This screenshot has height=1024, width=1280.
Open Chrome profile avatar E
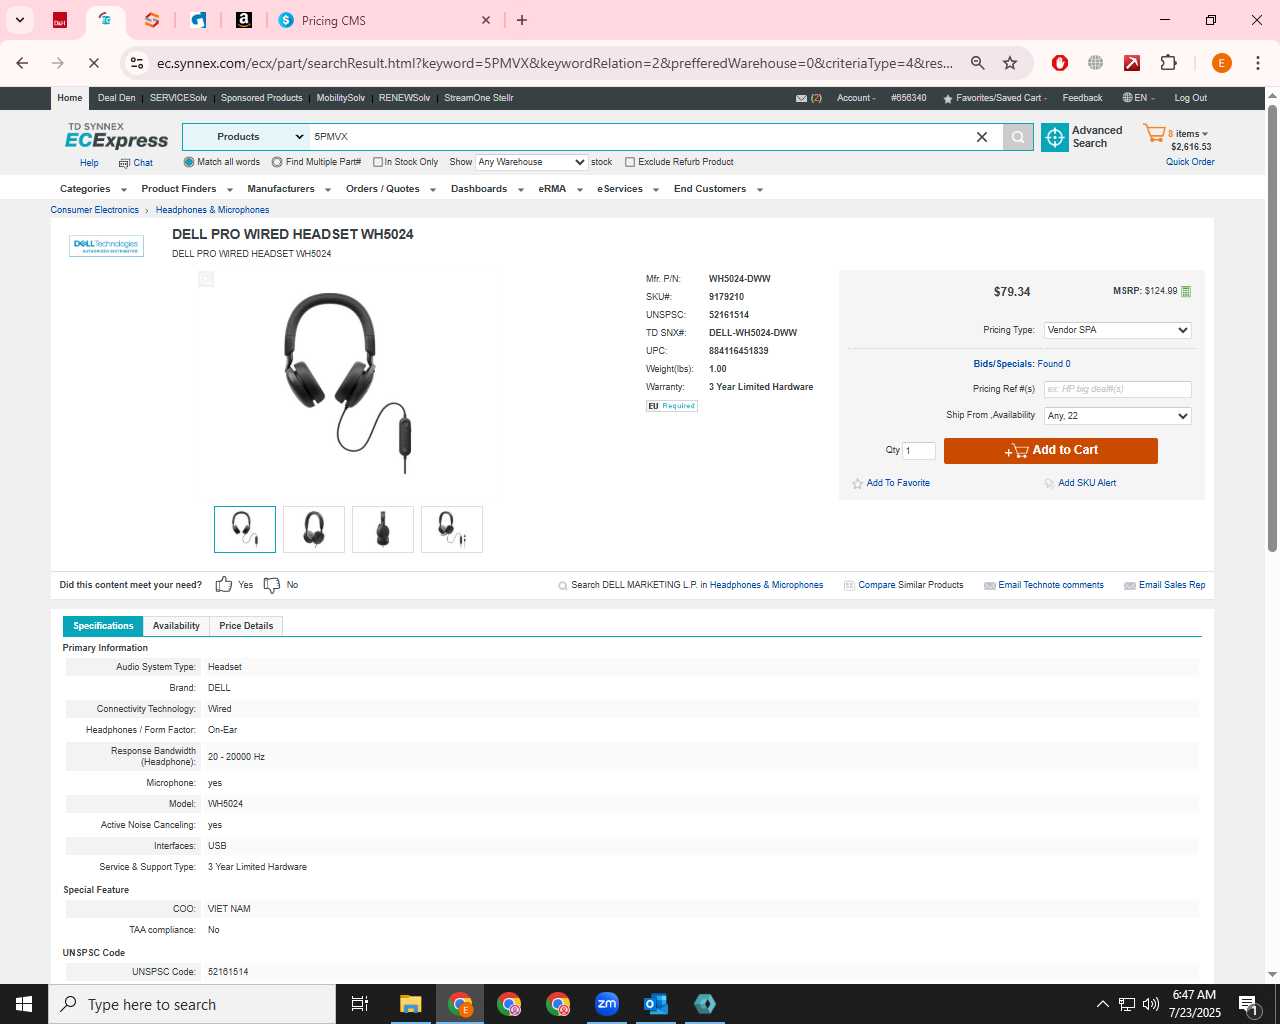(x=1221, y=63)
